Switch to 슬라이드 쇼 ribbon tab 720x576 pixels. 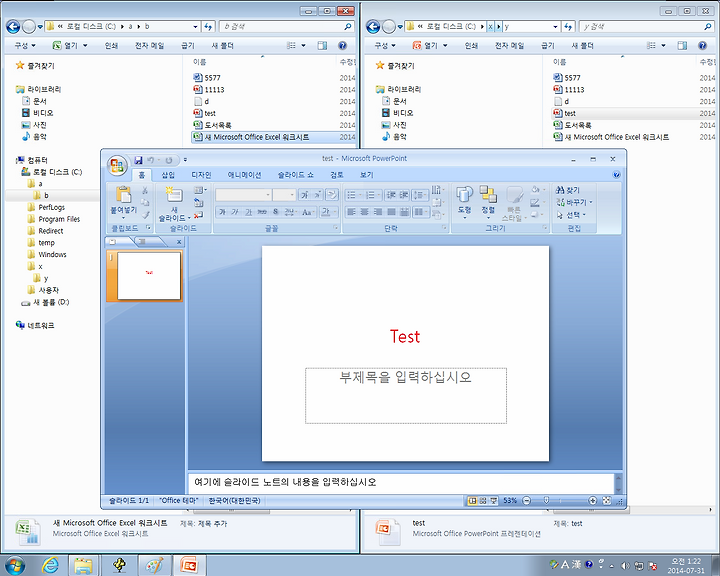296,175
